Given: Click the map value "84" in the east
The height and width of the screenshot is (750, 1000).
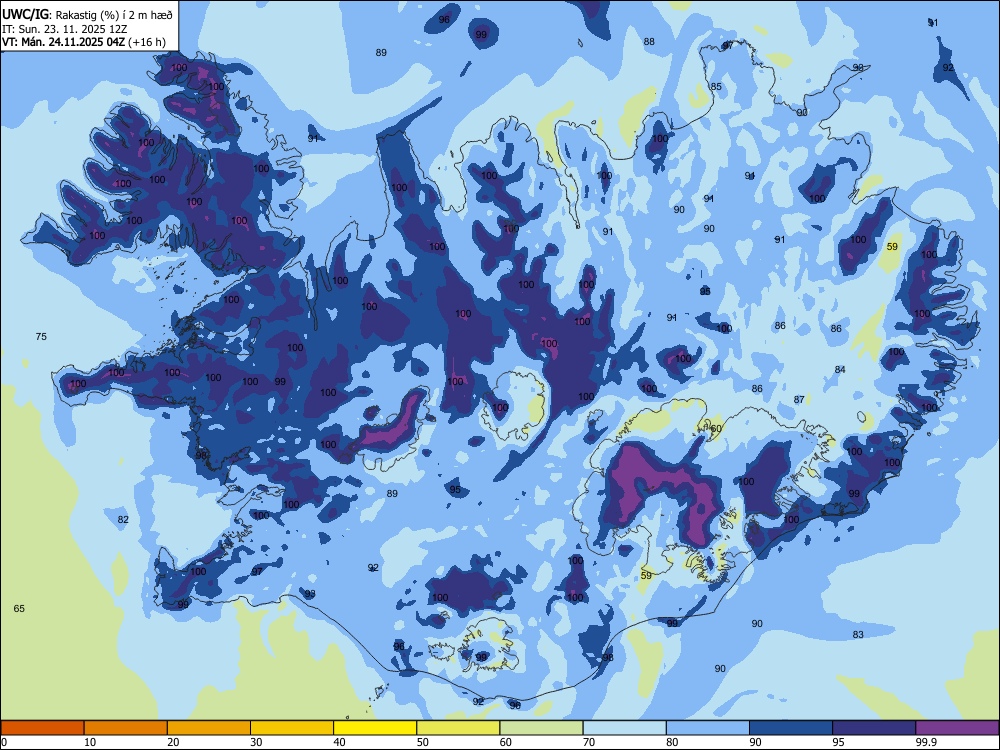Looking at the screenshot, I should tap(840, 370).
